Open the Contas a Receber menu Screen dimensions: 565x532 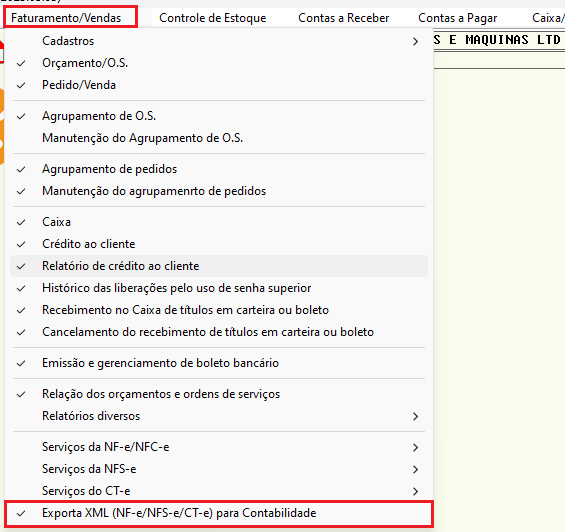pyautogui.click(x=344, y=18)
